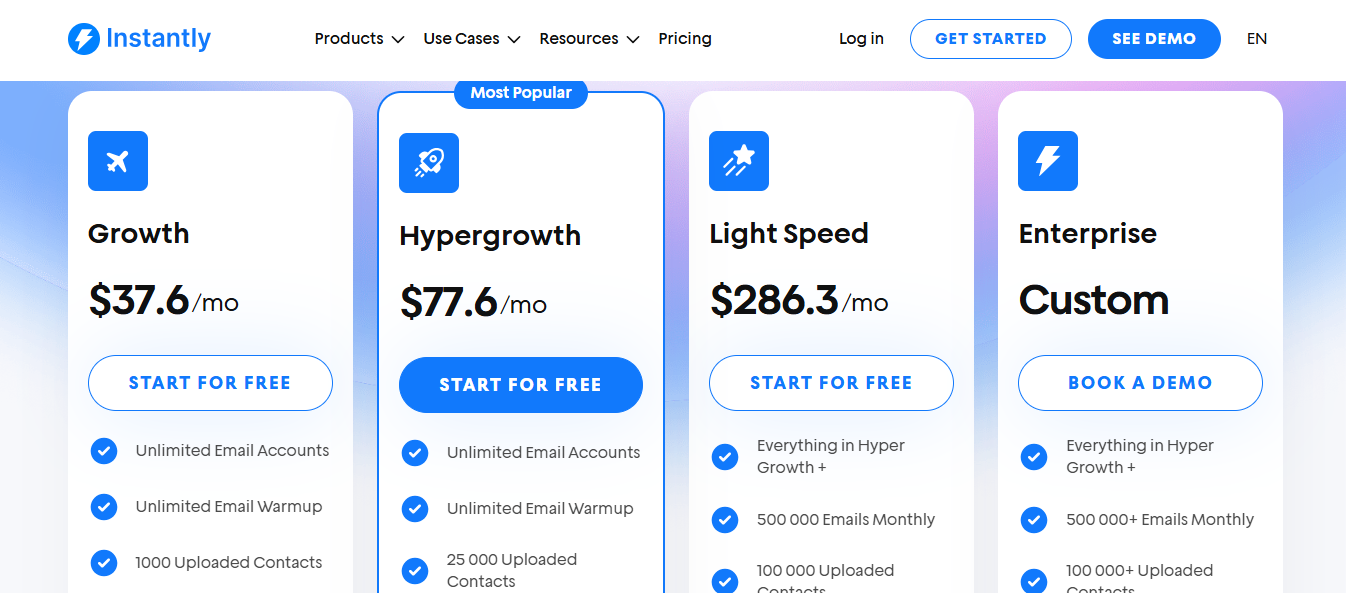The height and width of the screenshot is (593, 1346).
Task: Click the Hypergrowth rocket icon
Action: click(429, 163)
